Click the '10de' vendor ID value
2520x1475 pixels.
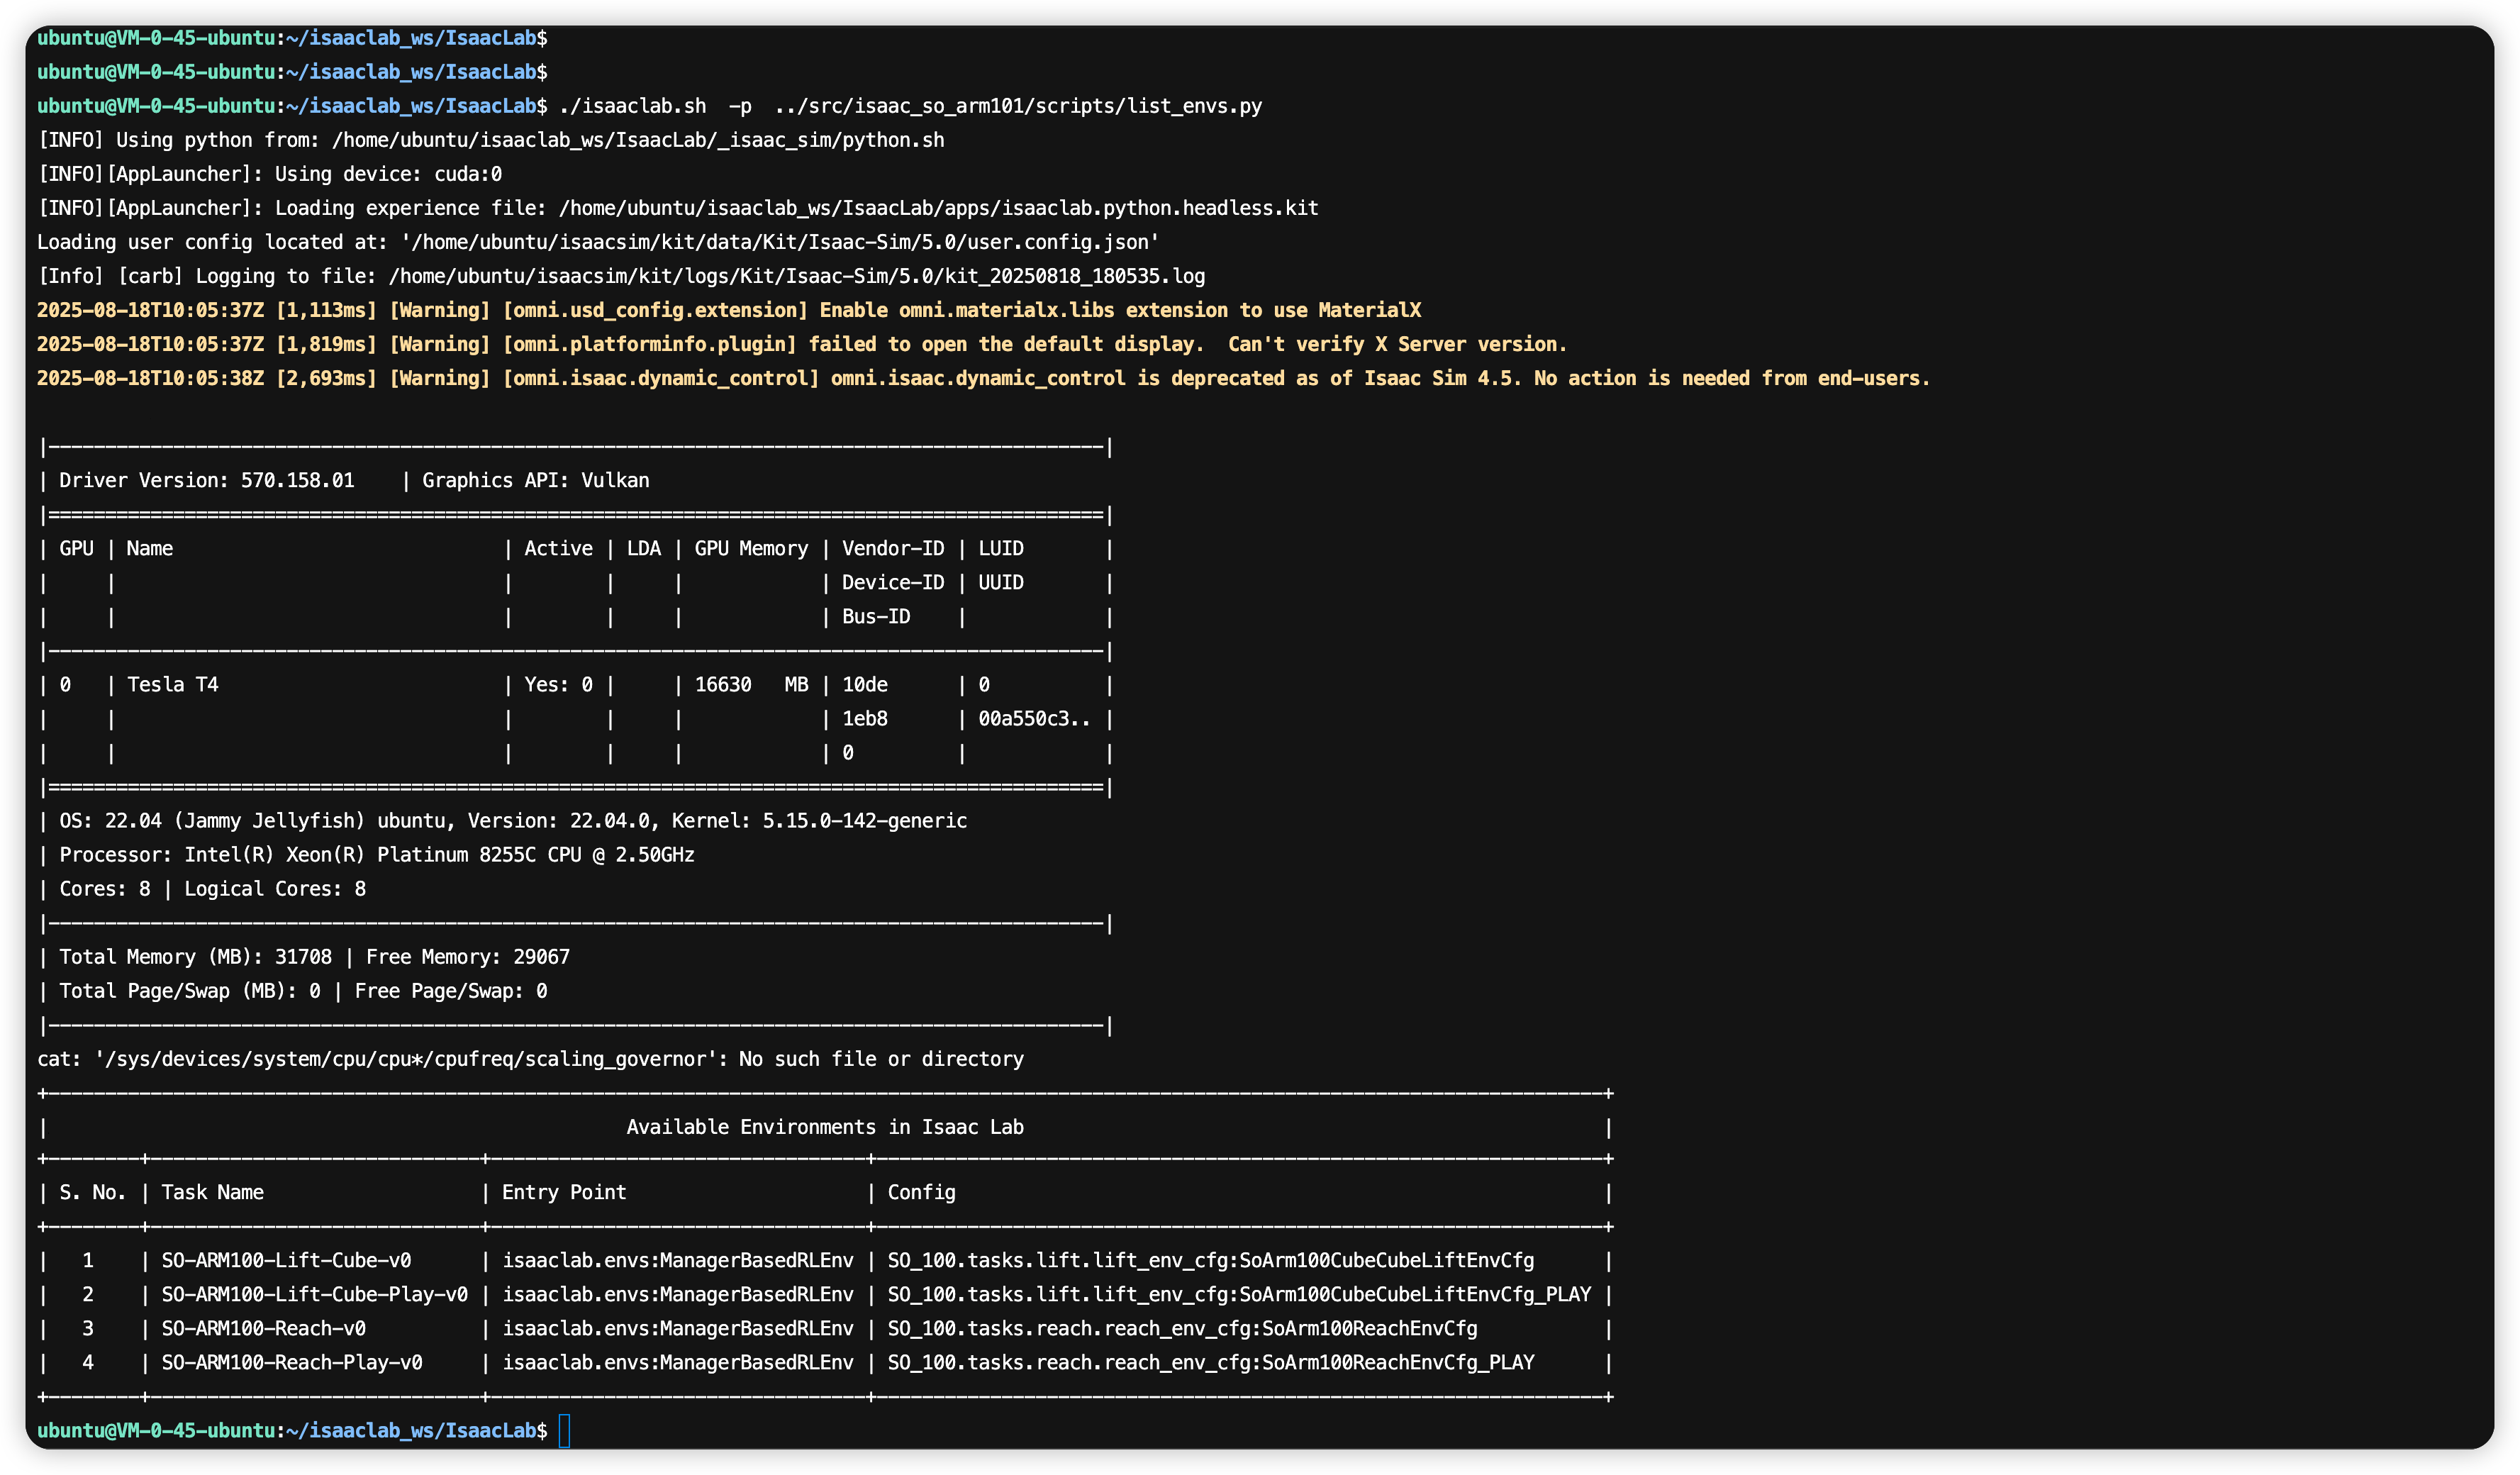click(x=865, y=684)
